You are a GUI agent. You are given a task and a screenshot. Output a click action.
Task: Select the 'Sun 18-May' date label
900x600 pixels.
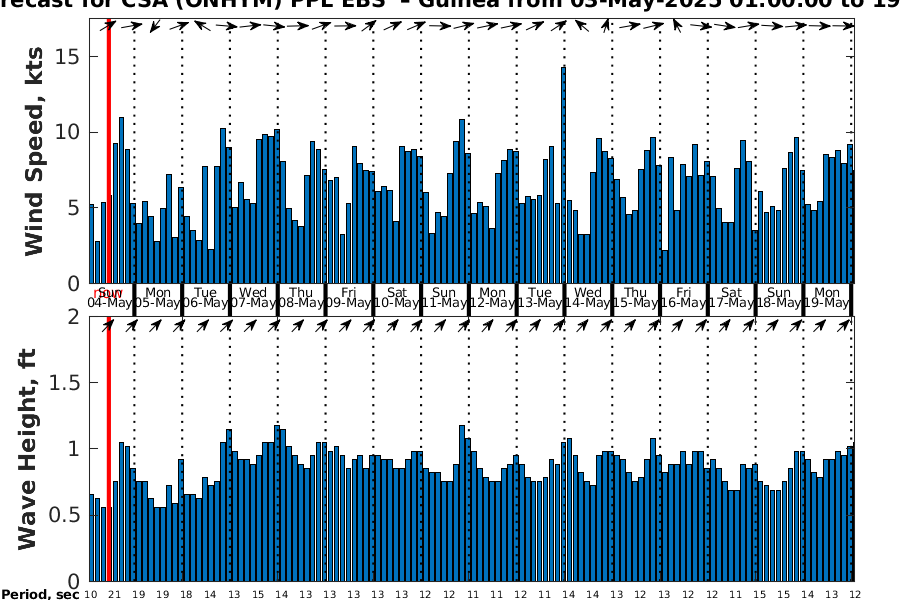click(x=779, y=298)
